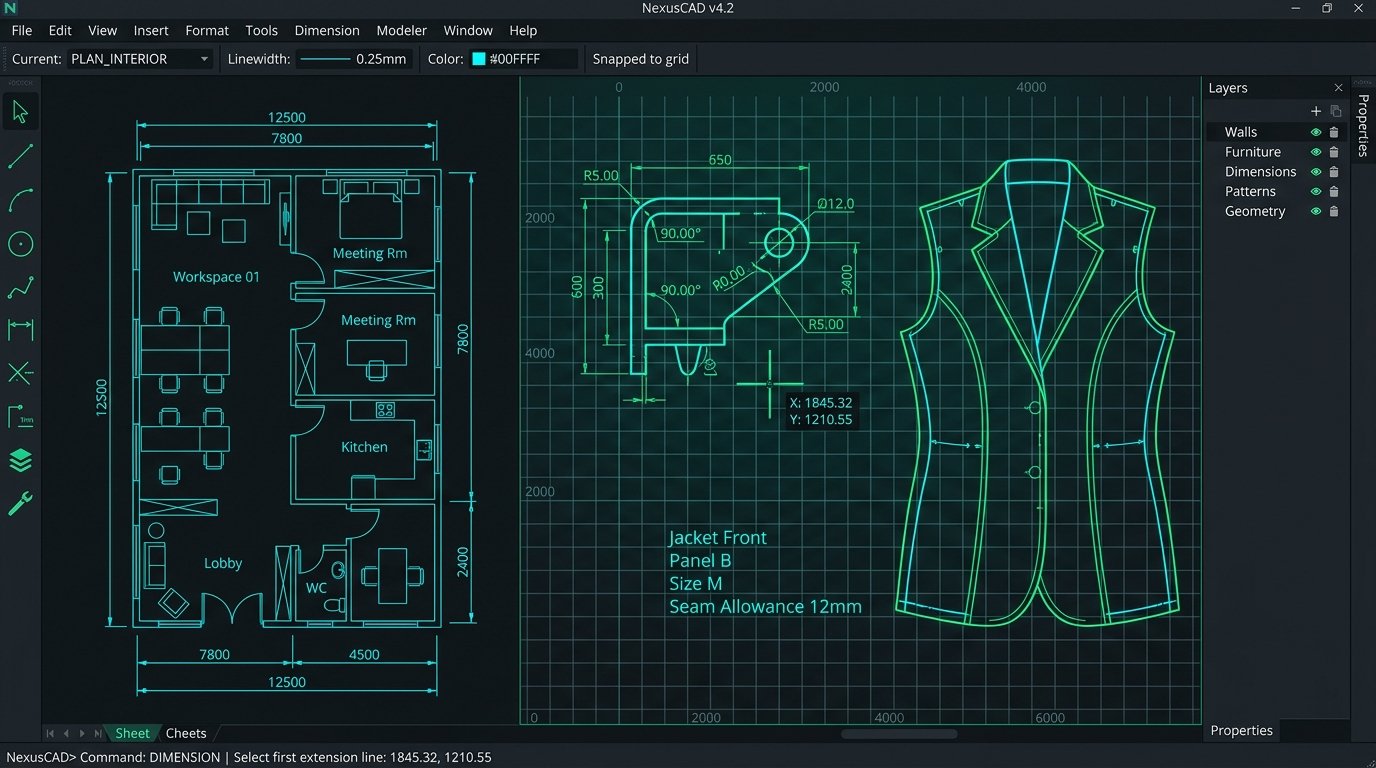The image size is (1376, 768).
Task: Open the Edit menu
Action: click(x=60, y=30)
